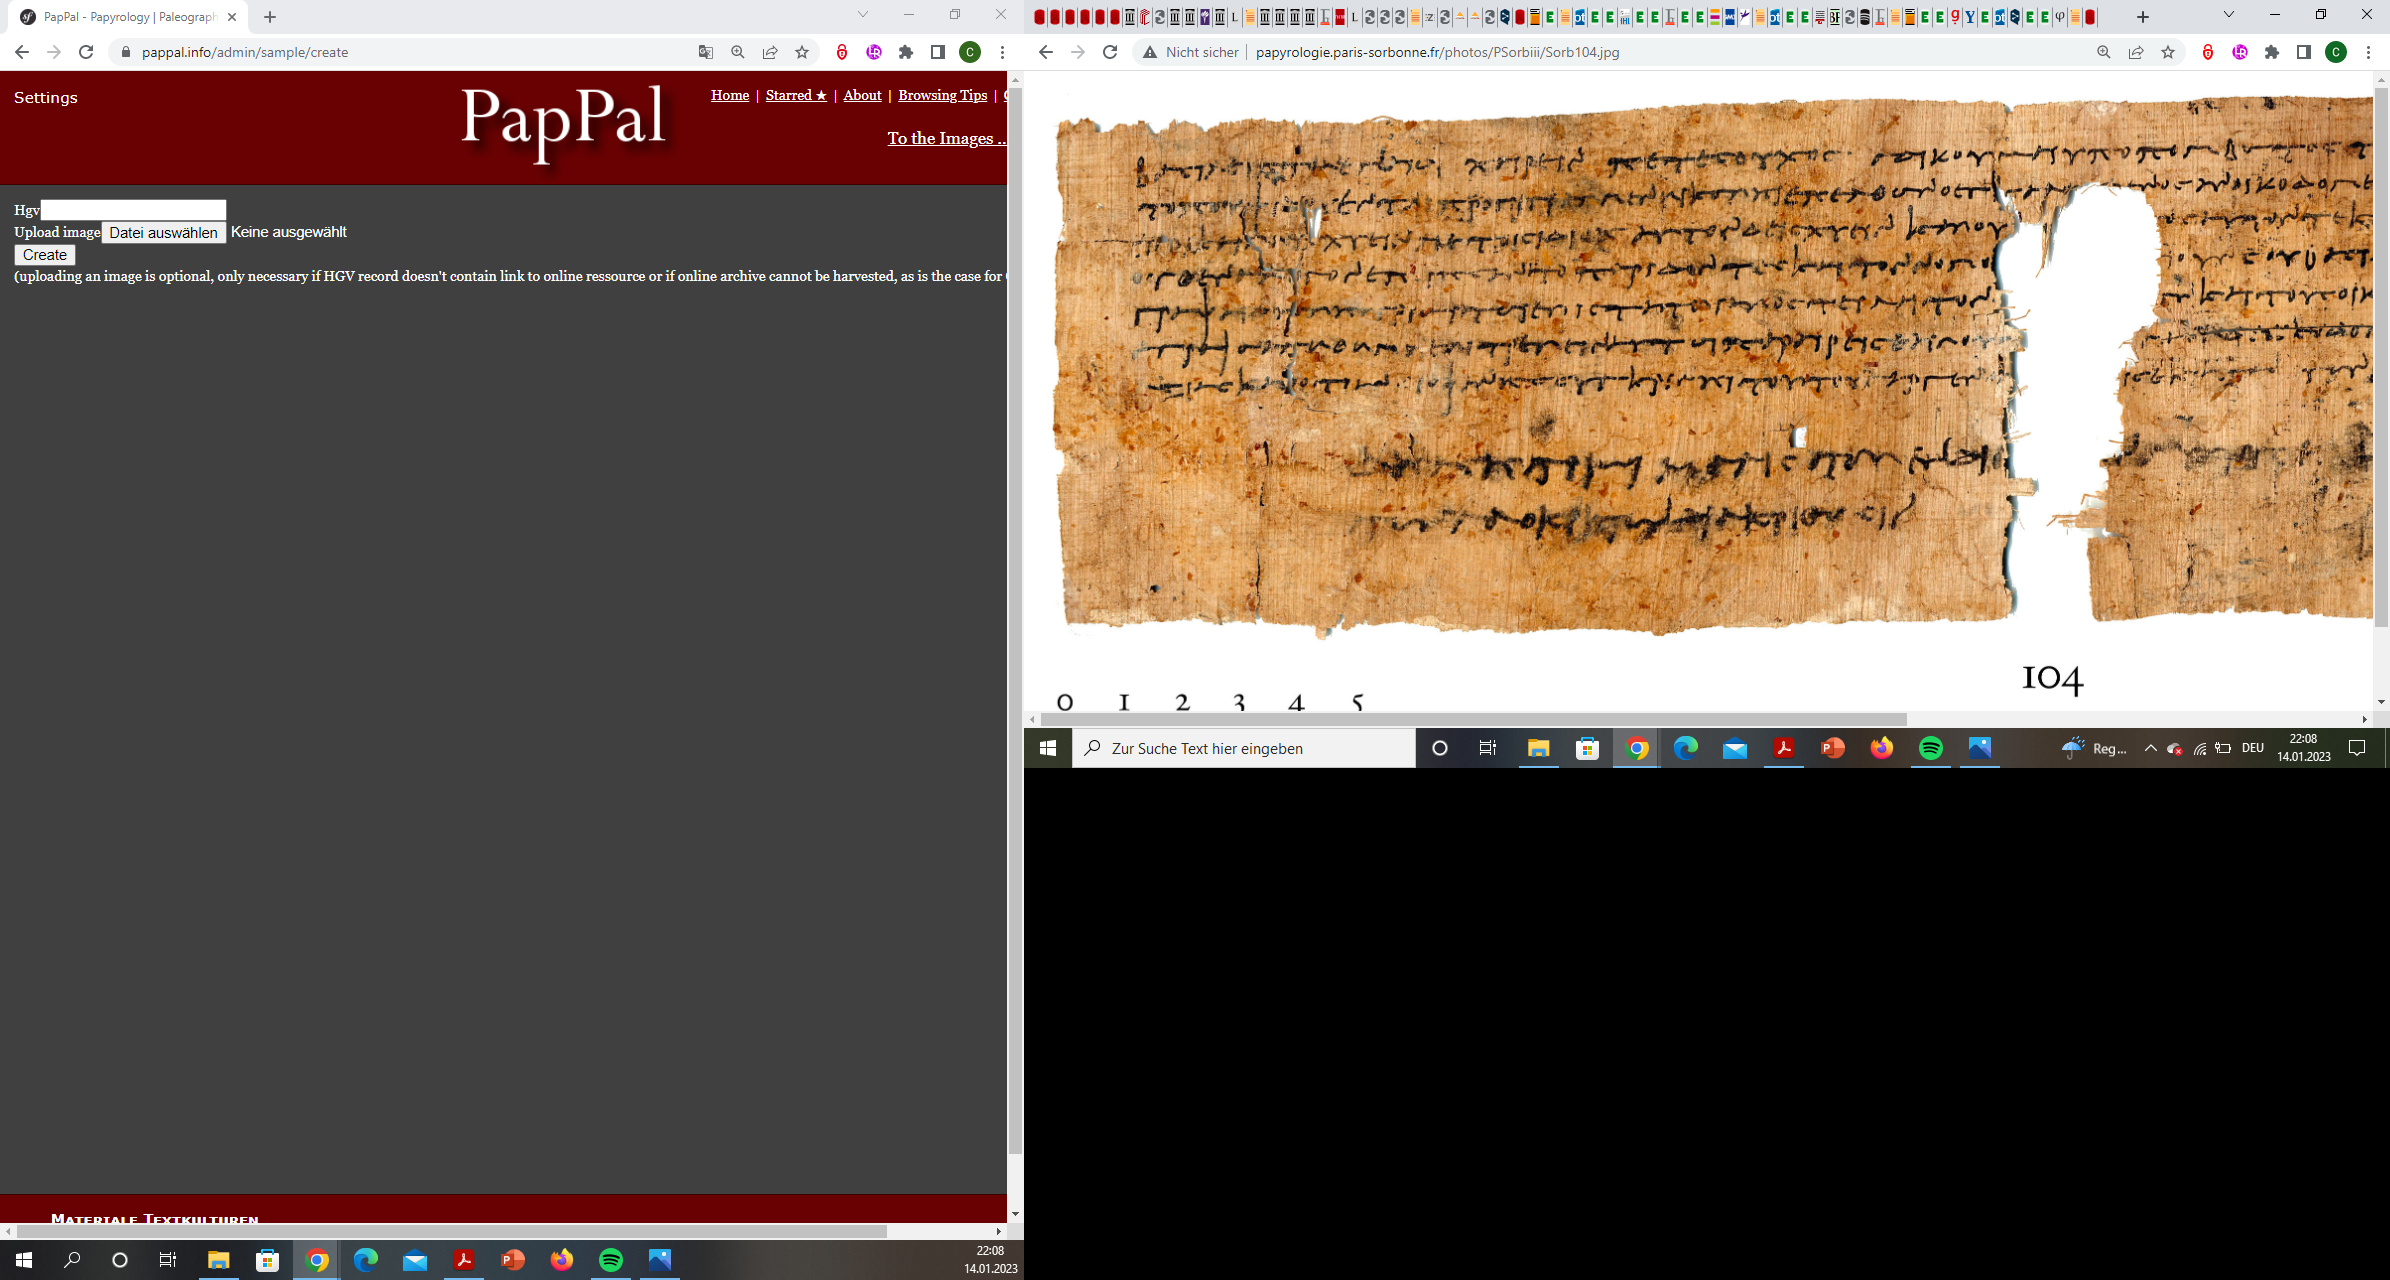Follow 'To the Images' link
This screenshot has width=2390, height=1280.
pos(946,138)
